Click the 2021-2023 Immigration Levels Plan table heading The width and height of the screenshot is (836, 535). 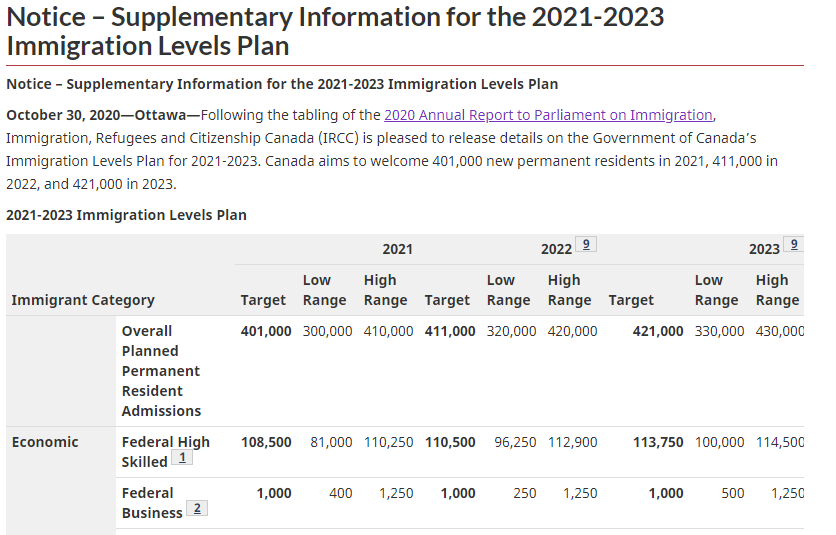point(126,215)
